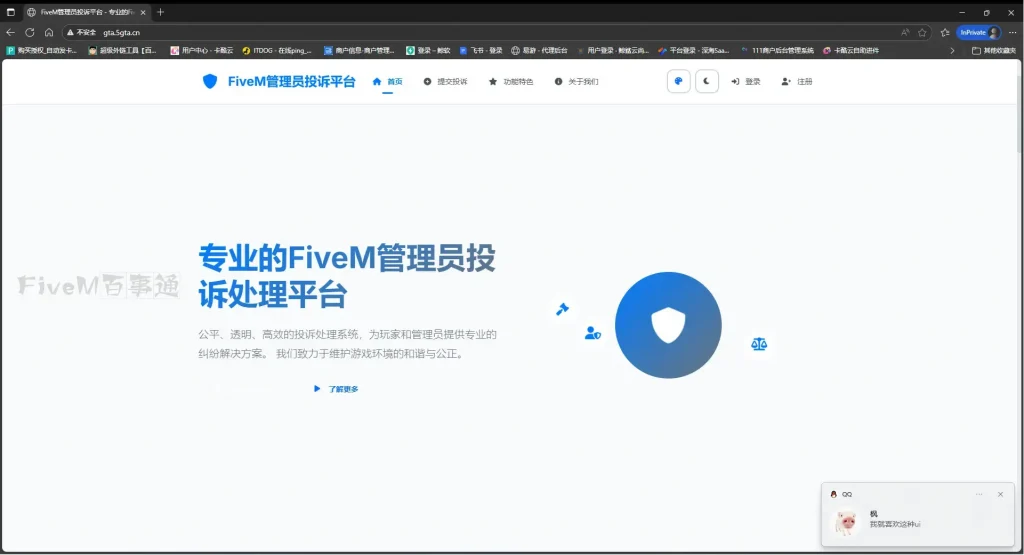Expand the bookmarks bar overflow chevron
The width and height of the screenshot is (1024, 555).
952,50
